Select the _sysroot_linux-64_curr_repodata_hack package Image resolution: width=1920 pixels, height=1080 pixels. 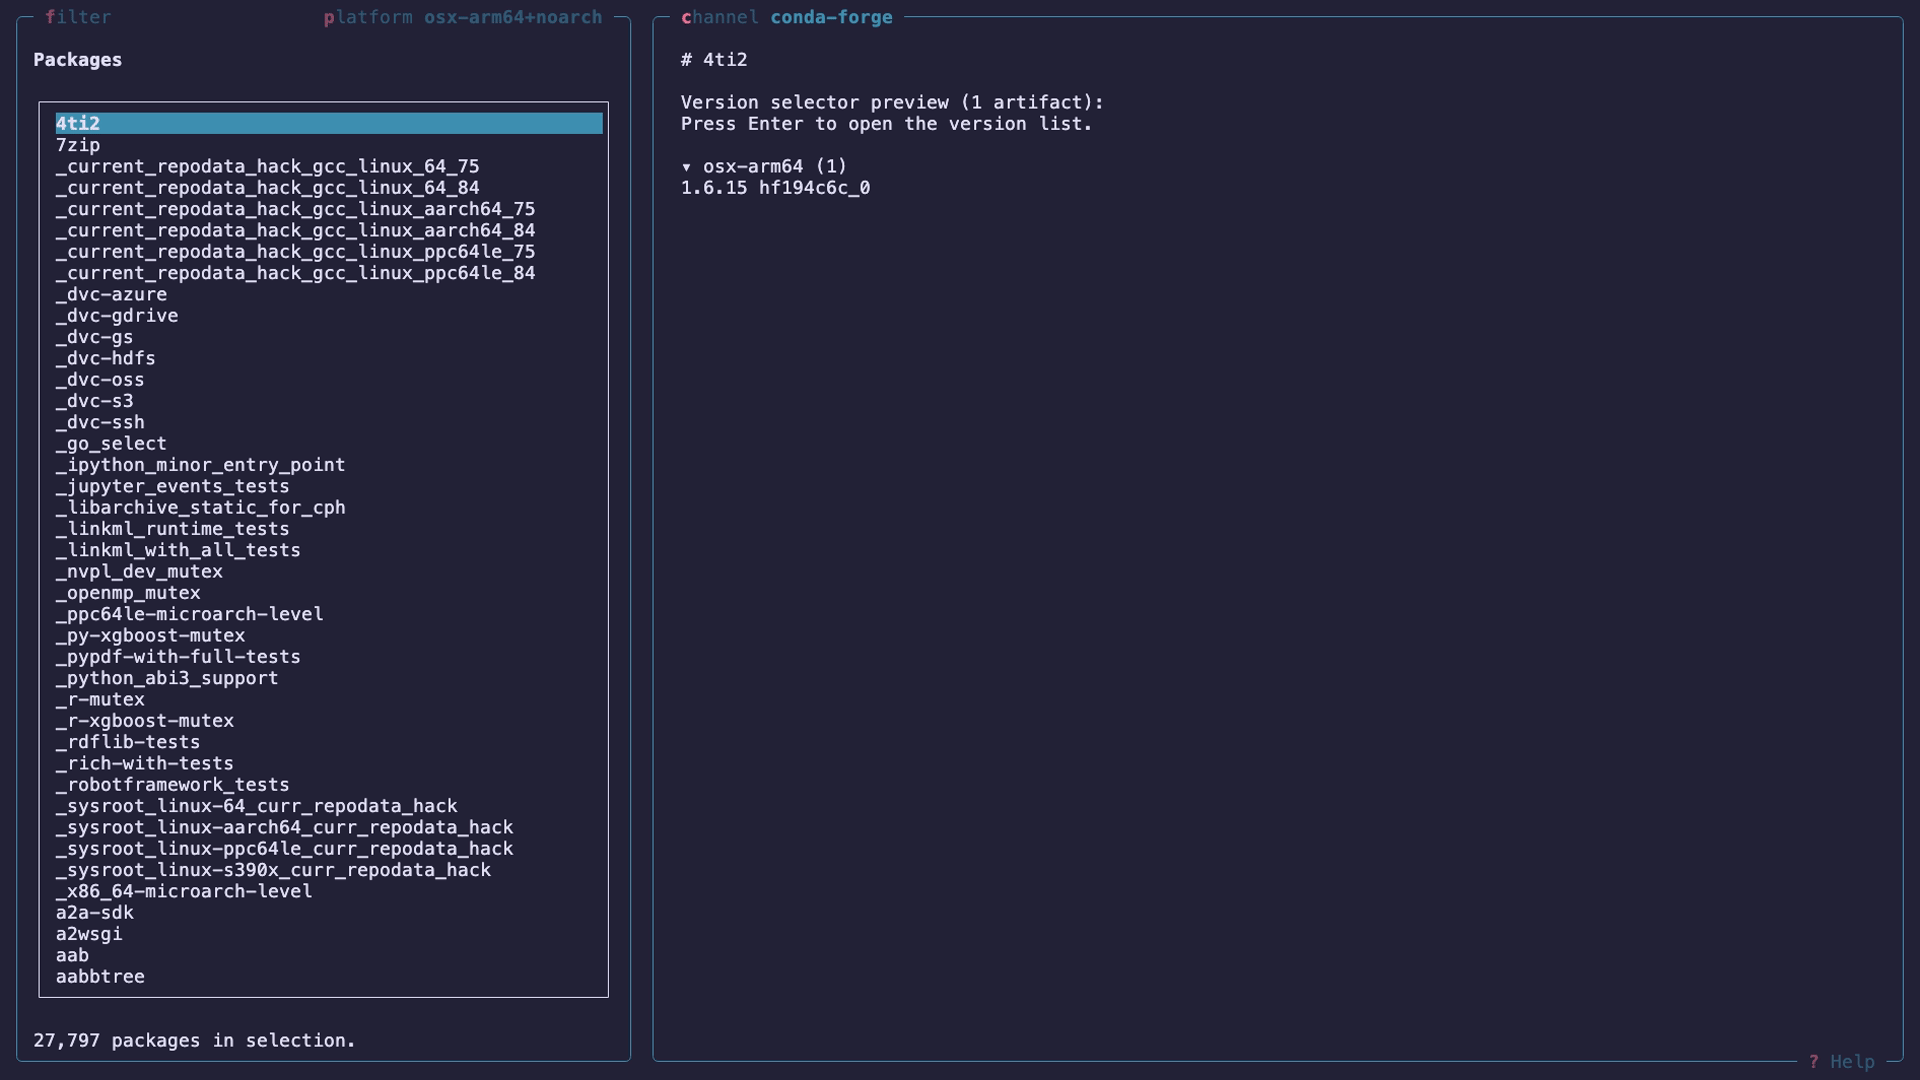tap(256, 805)
